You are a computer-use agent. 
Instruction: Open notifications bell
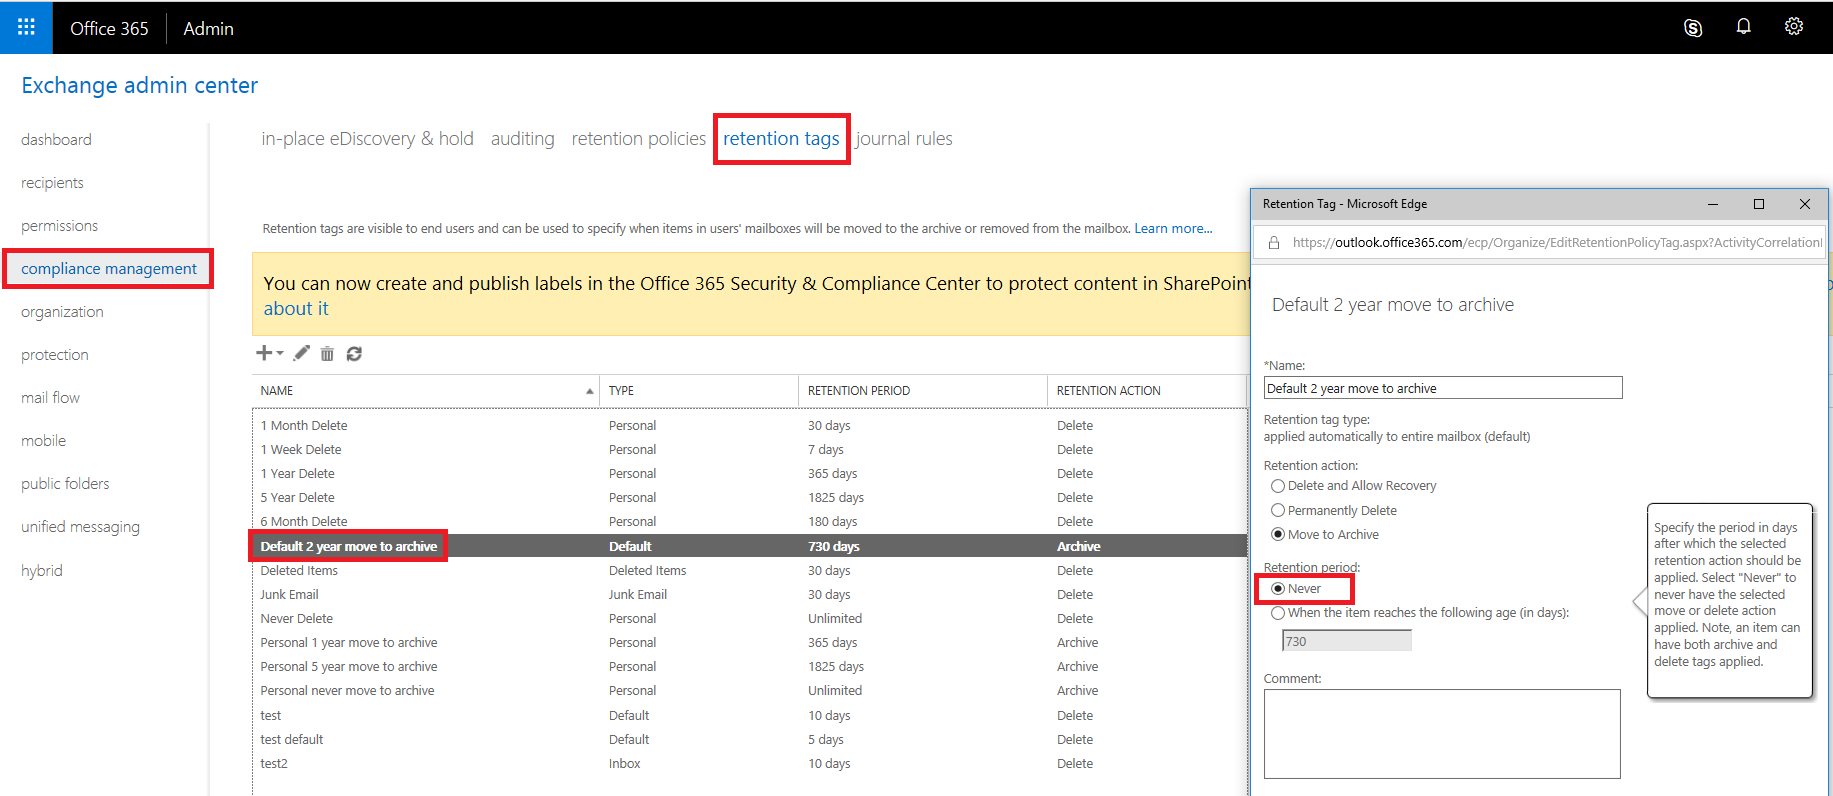1743,27
